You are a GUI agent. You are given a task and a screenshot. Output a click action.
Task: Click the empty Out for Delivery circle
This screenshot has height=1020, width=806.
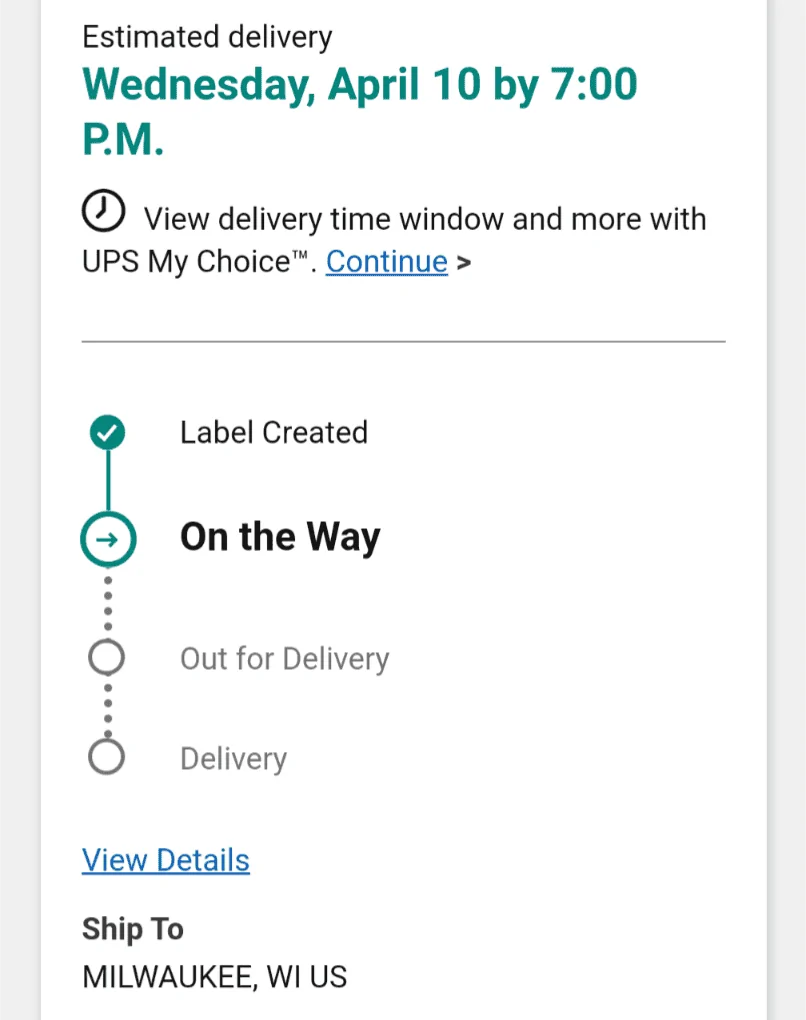107,657
